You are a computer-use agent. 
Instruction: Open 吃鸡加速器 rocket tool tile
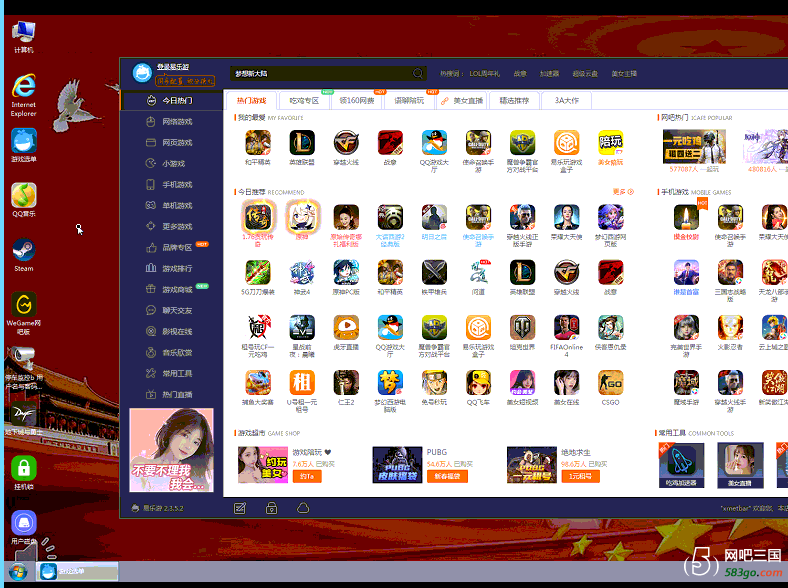coord(682,465)
